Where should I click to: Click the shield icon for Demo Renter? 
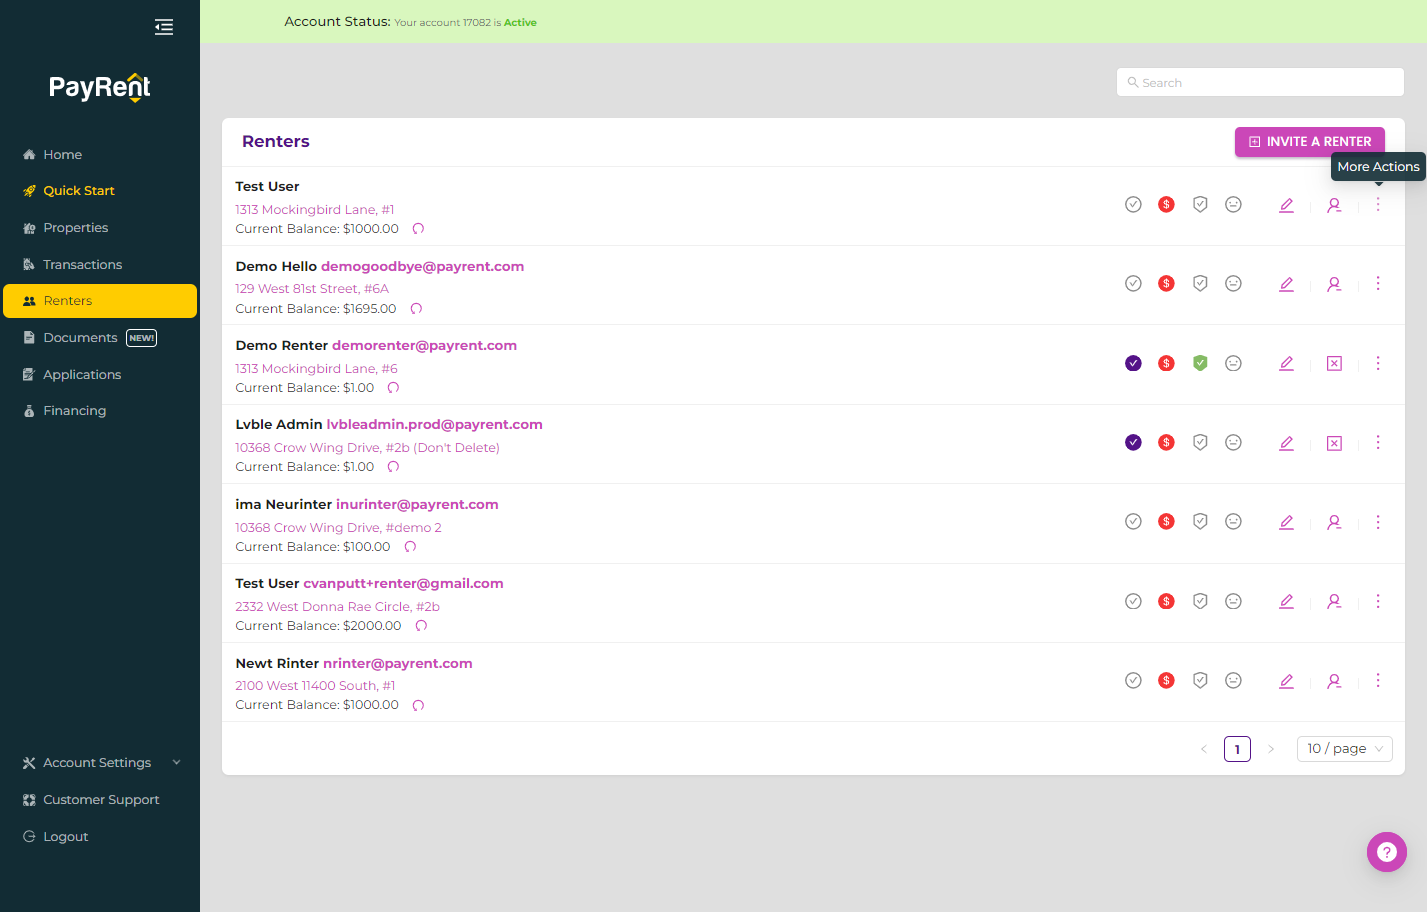pyautogui.click(x=1200, y=363)
